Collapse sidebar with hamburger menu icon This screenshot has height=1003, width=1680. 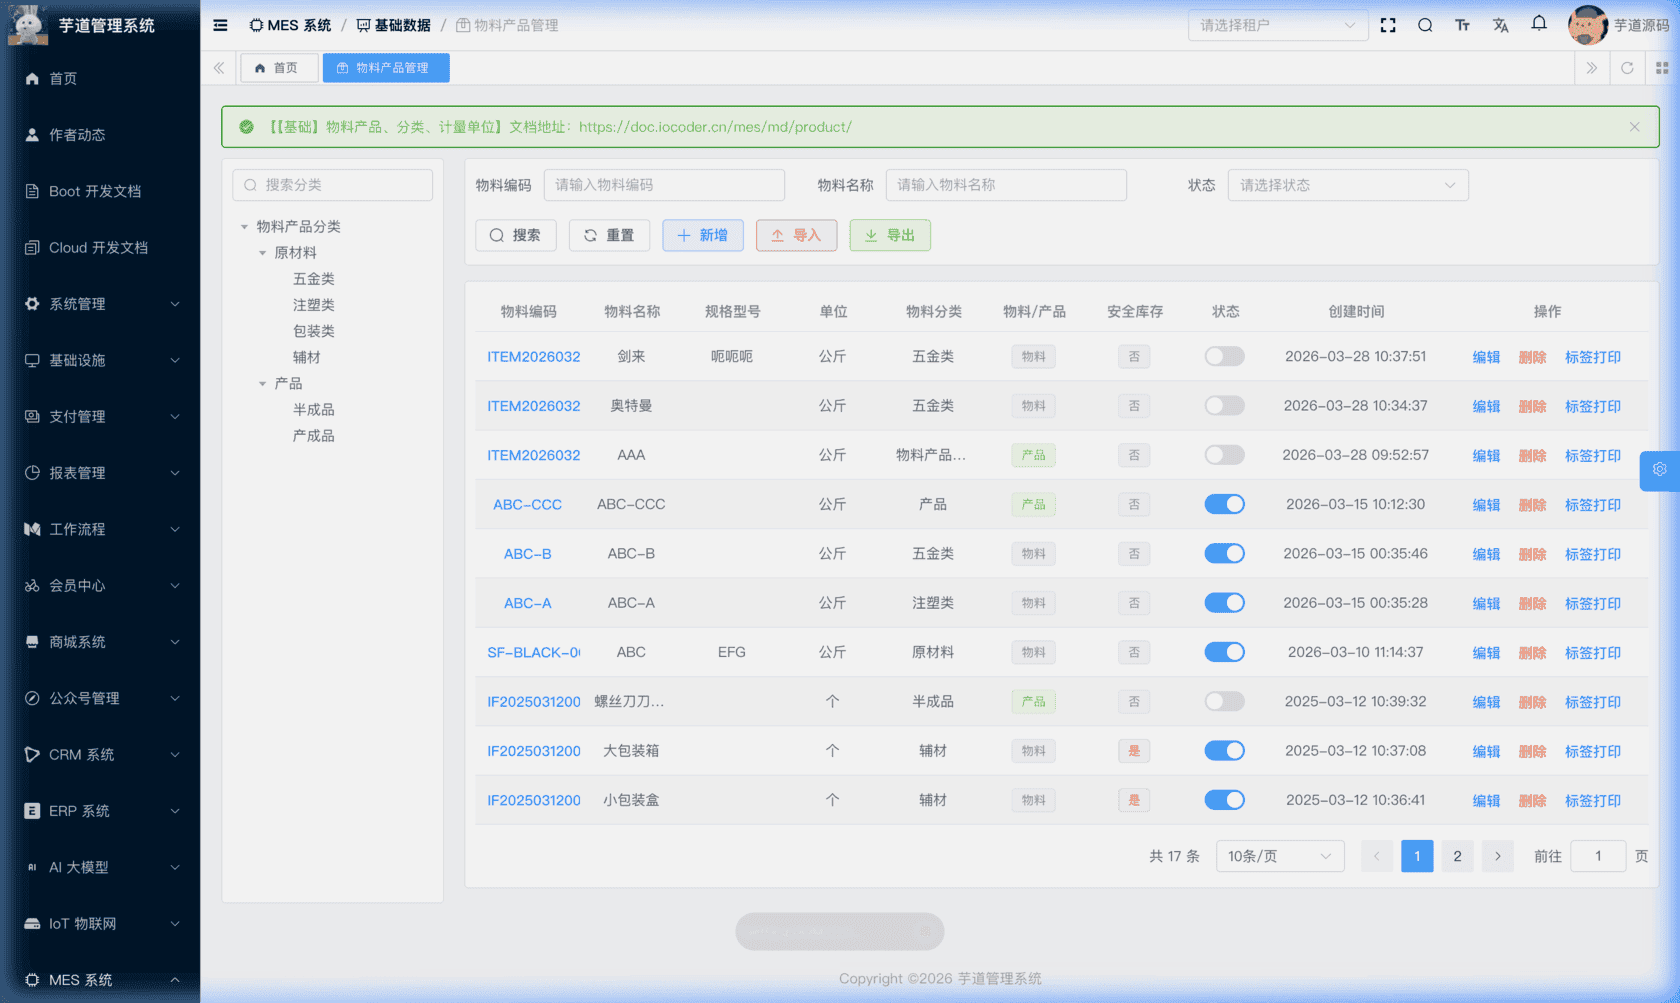pos(219,25)
